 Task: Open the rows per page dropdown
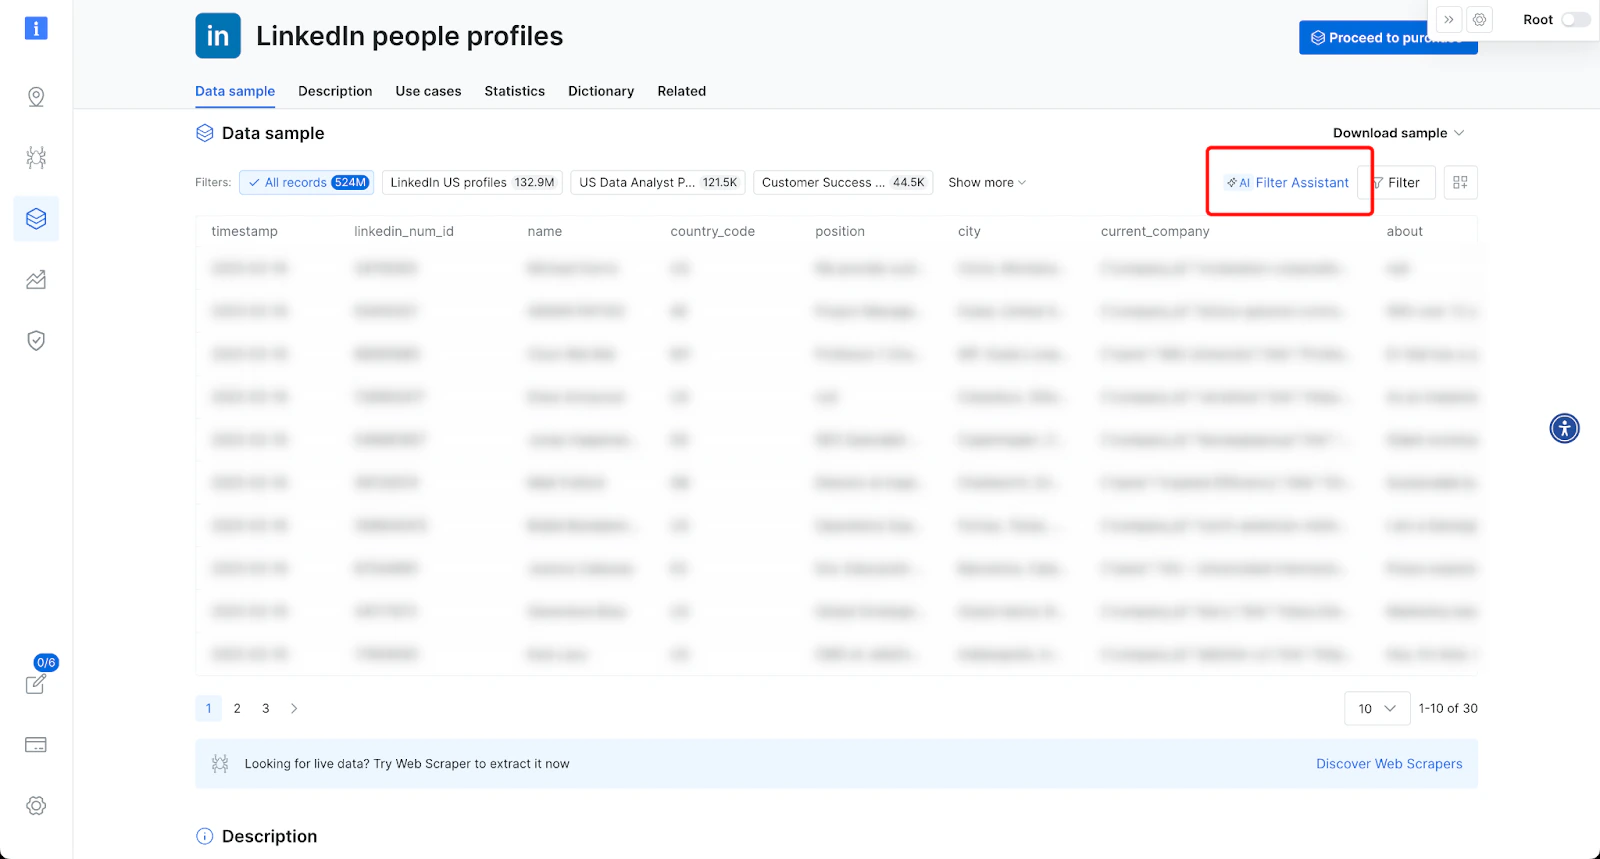pos(1377,708)
